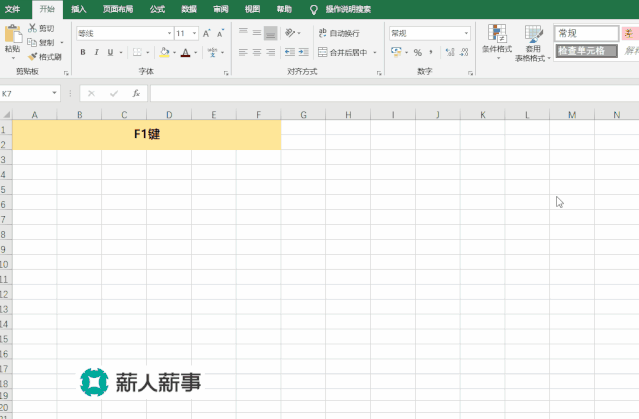The width and height of the screenshot is (639, 419).
Task: Apply the yellow fill color bucket
Action: pos(164,52)
